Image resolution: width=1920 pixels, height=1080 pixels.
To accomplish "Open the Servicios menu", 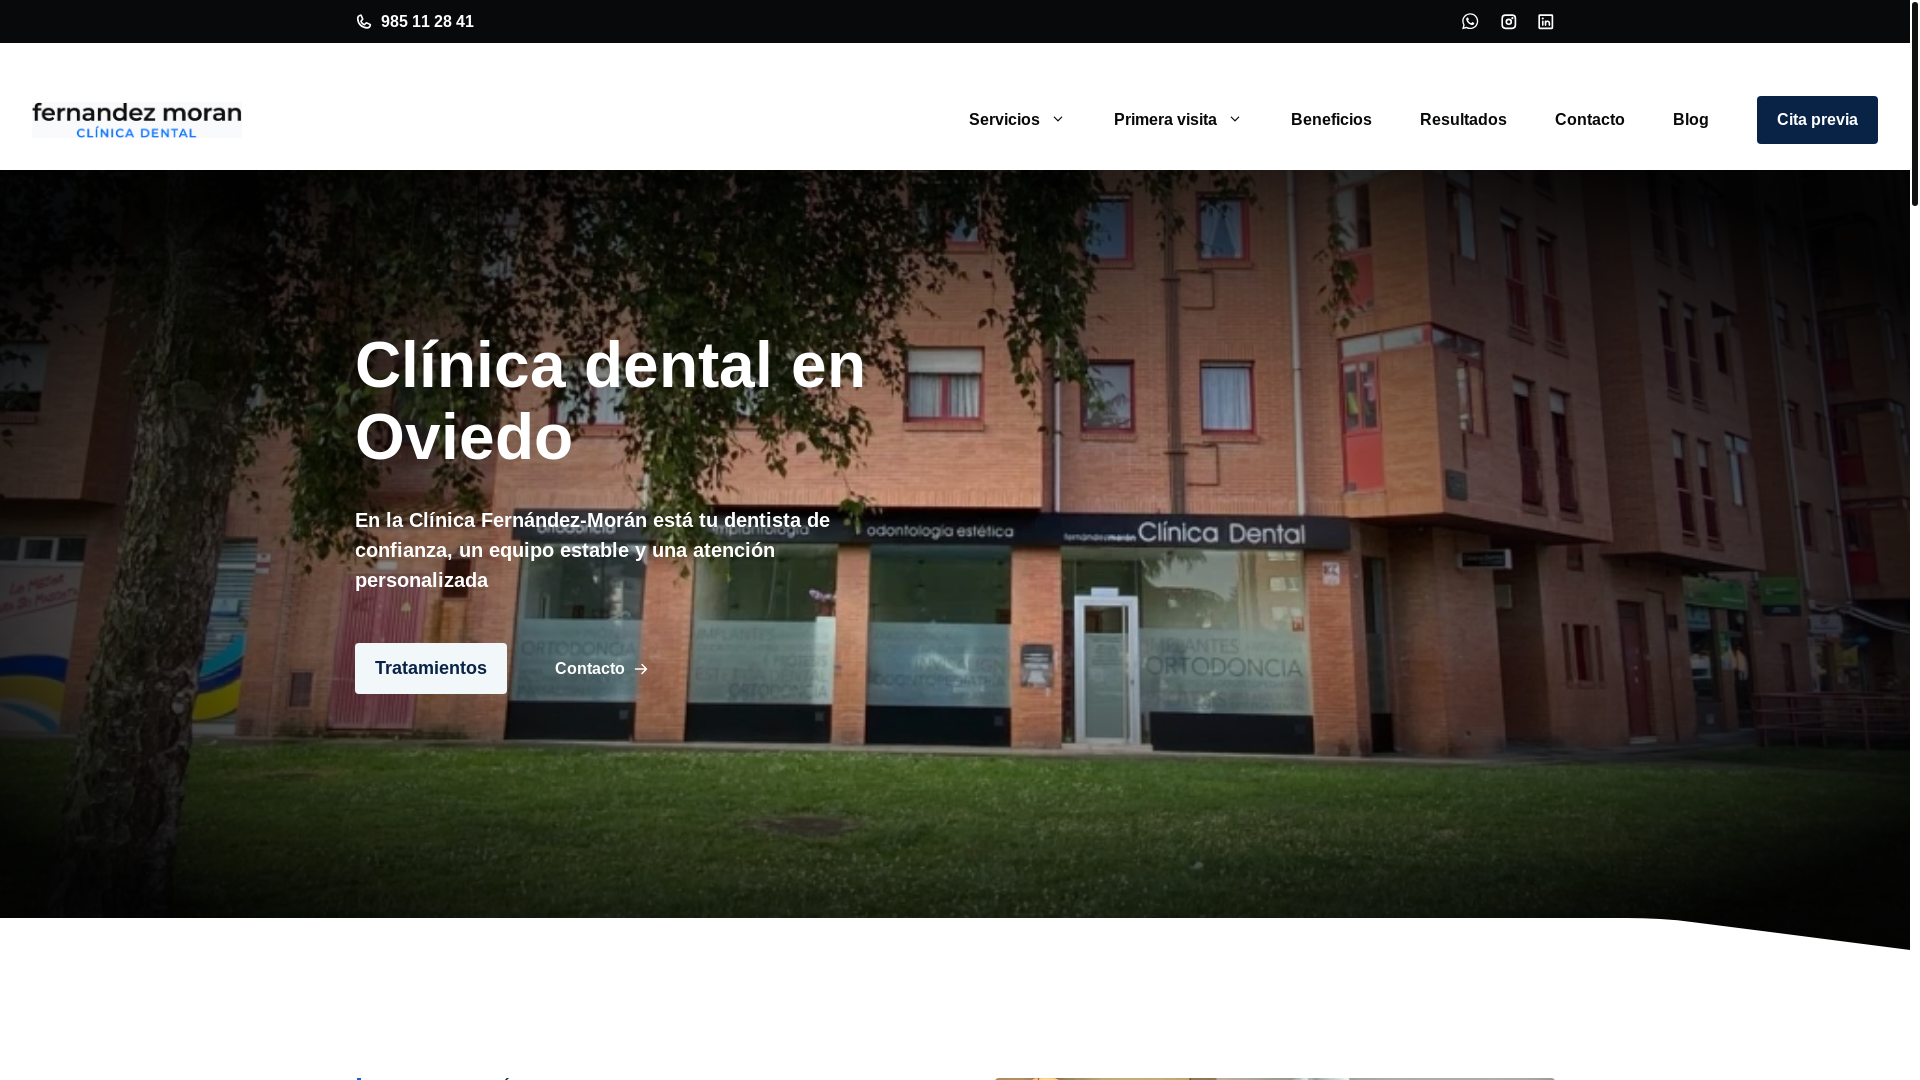I will tap(1004, 120).
